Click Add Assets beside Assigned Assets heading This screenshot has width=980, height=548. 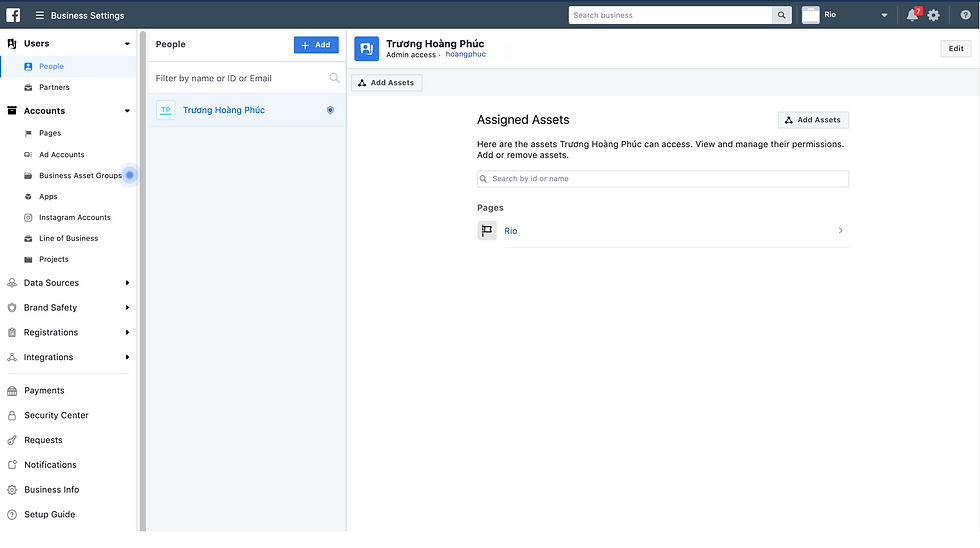tap(813, 120)
